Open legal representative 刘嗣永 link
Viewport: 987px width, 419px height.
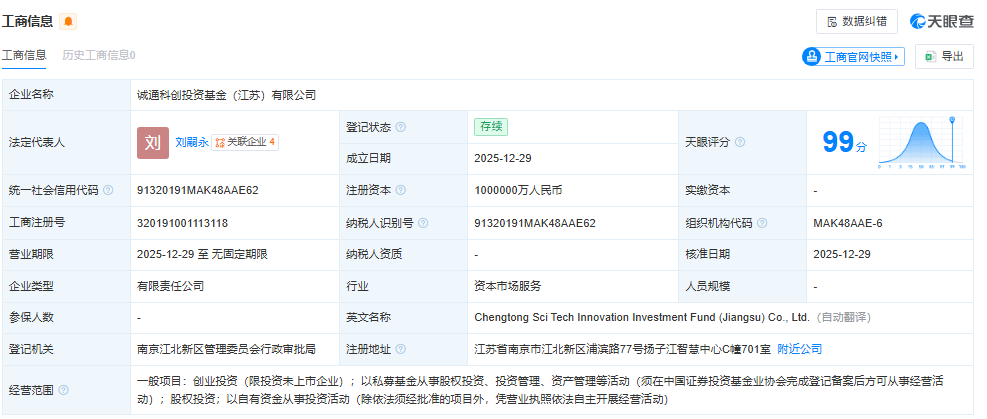[192, 143]
